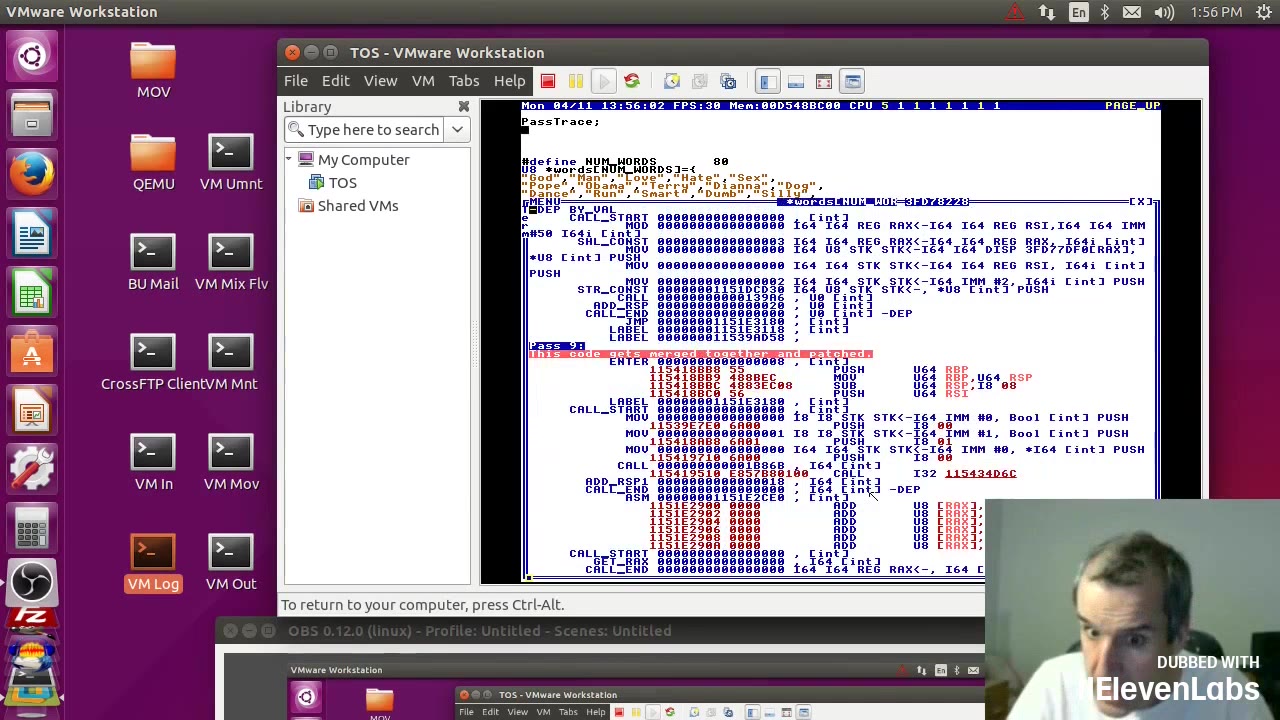Suspend the virtual machine using pause icon
1280x720 pixels.
click(x=576, y=81)
